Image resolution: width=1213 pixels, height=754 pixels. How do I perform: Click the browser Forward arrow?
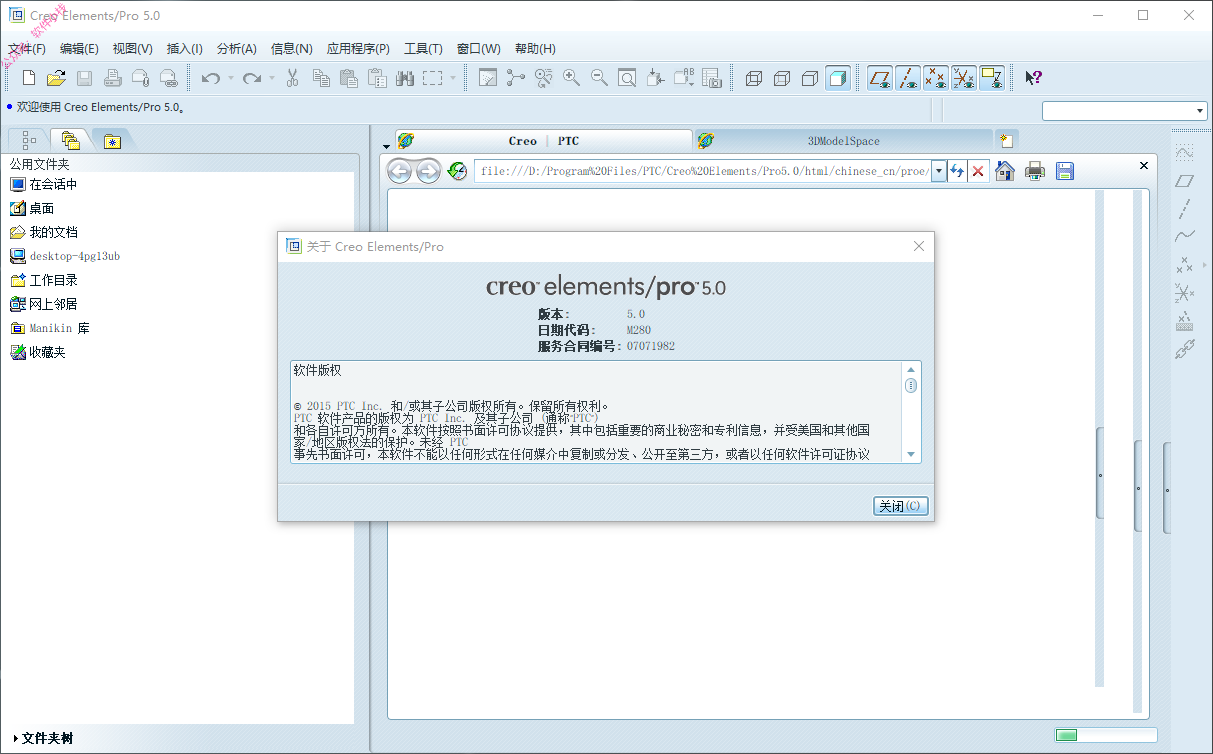pyautogui.click(x=428, y=171)
